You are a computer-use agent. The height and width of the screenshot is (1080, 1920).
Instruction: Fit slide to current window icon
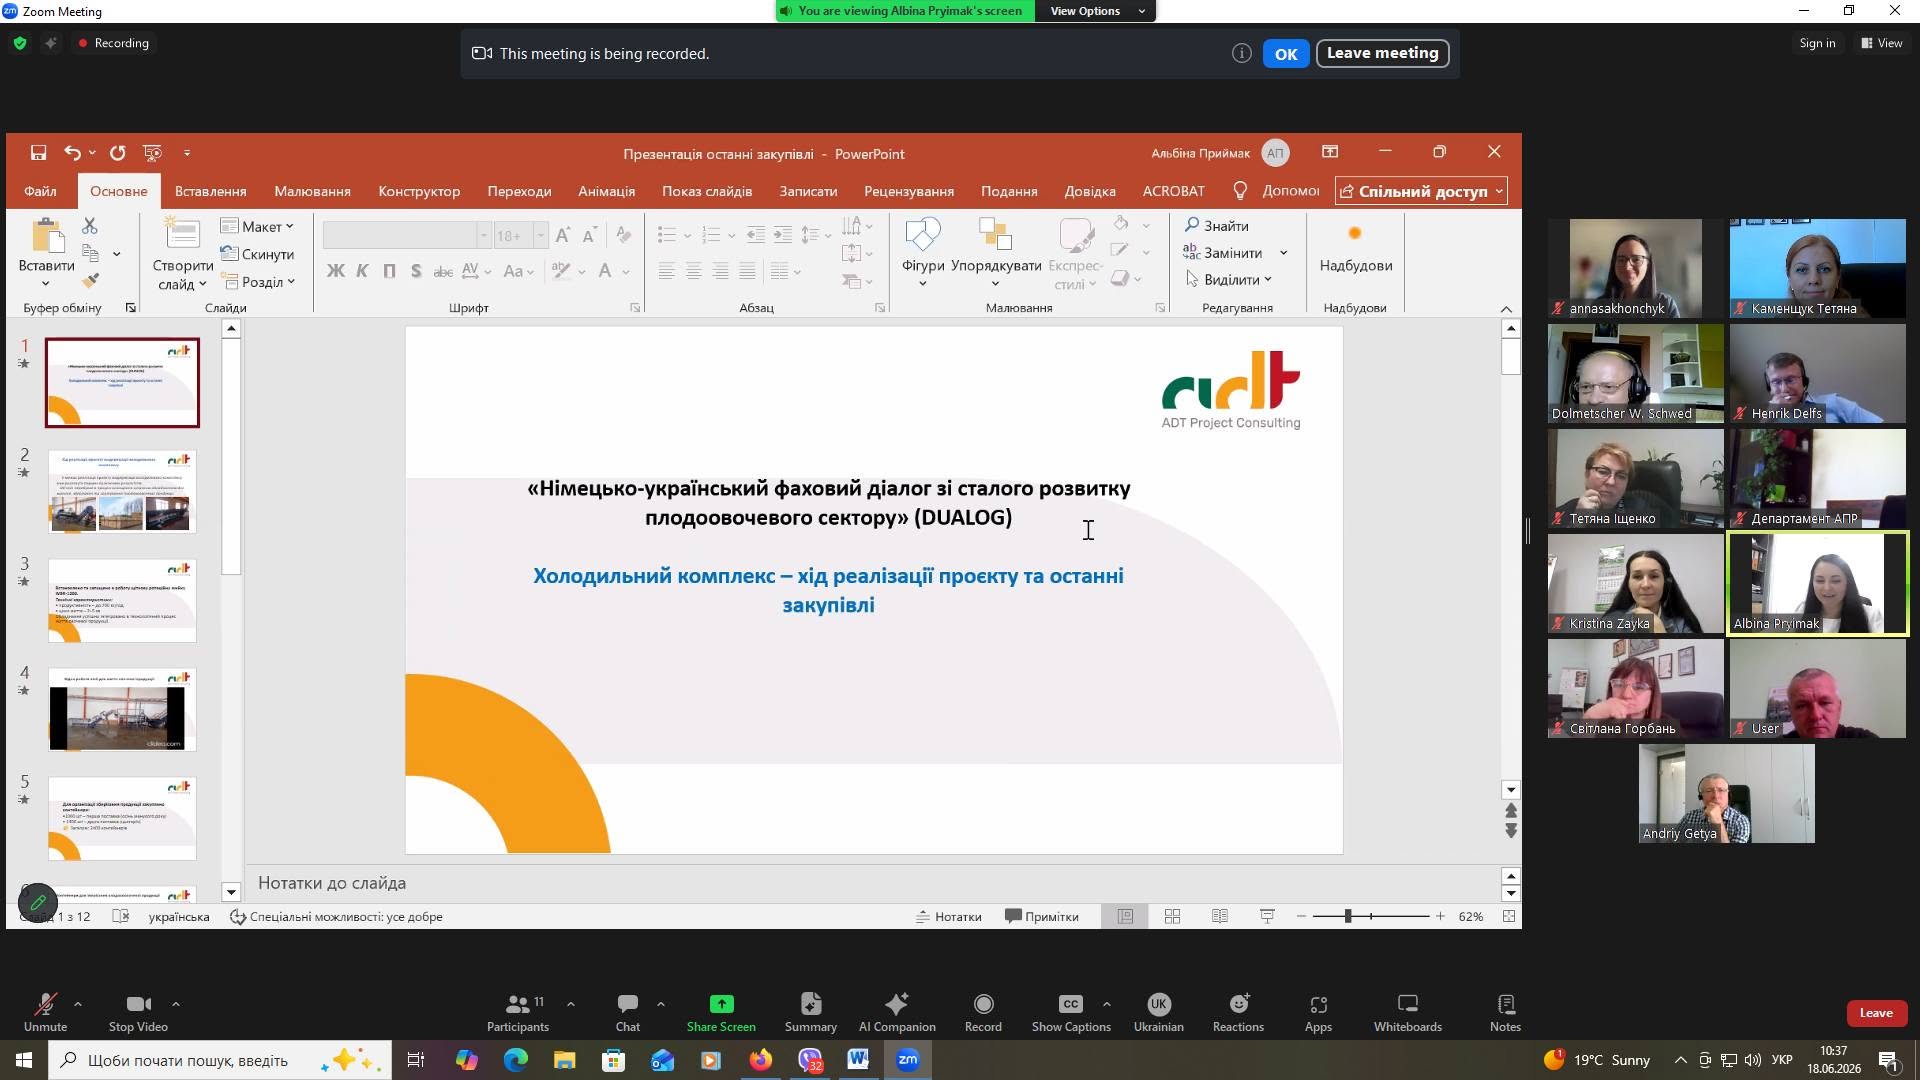1509,916
